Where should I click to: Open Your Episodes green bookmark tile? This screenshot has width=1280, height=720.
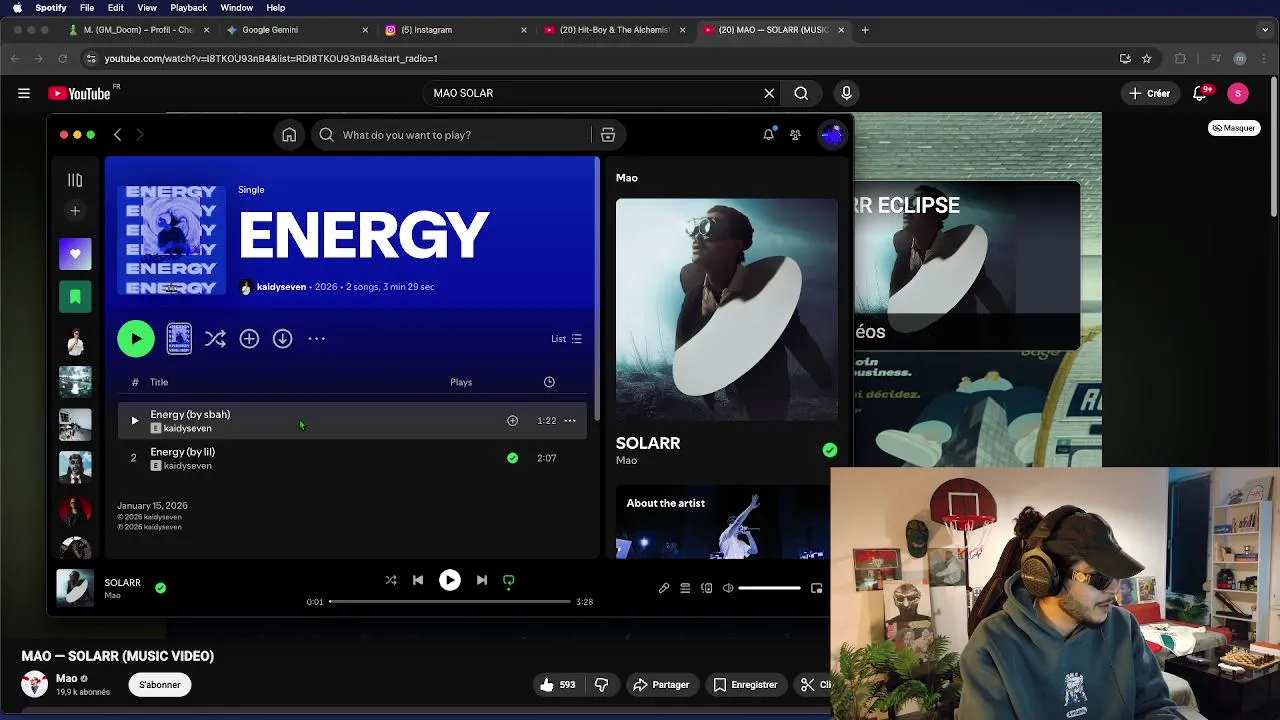click(75, 297)
